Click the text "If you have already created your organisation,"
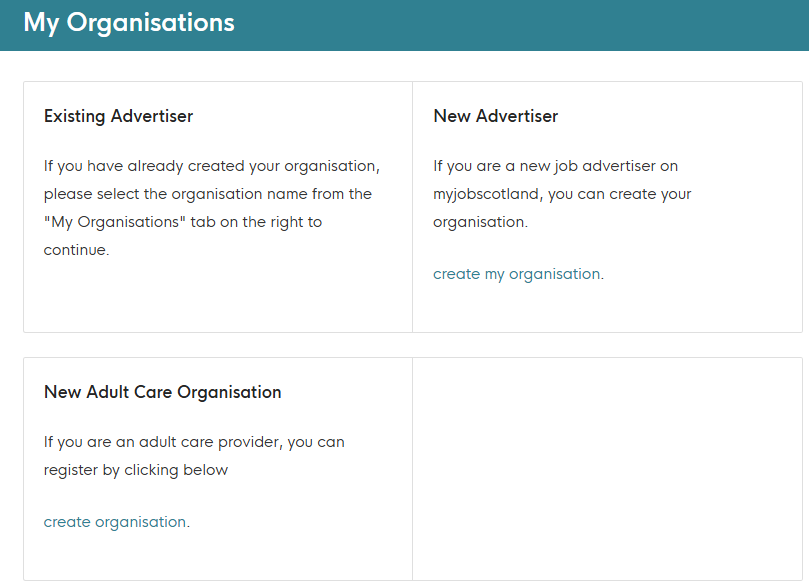The image size is (809, 588). coord(211,166)
